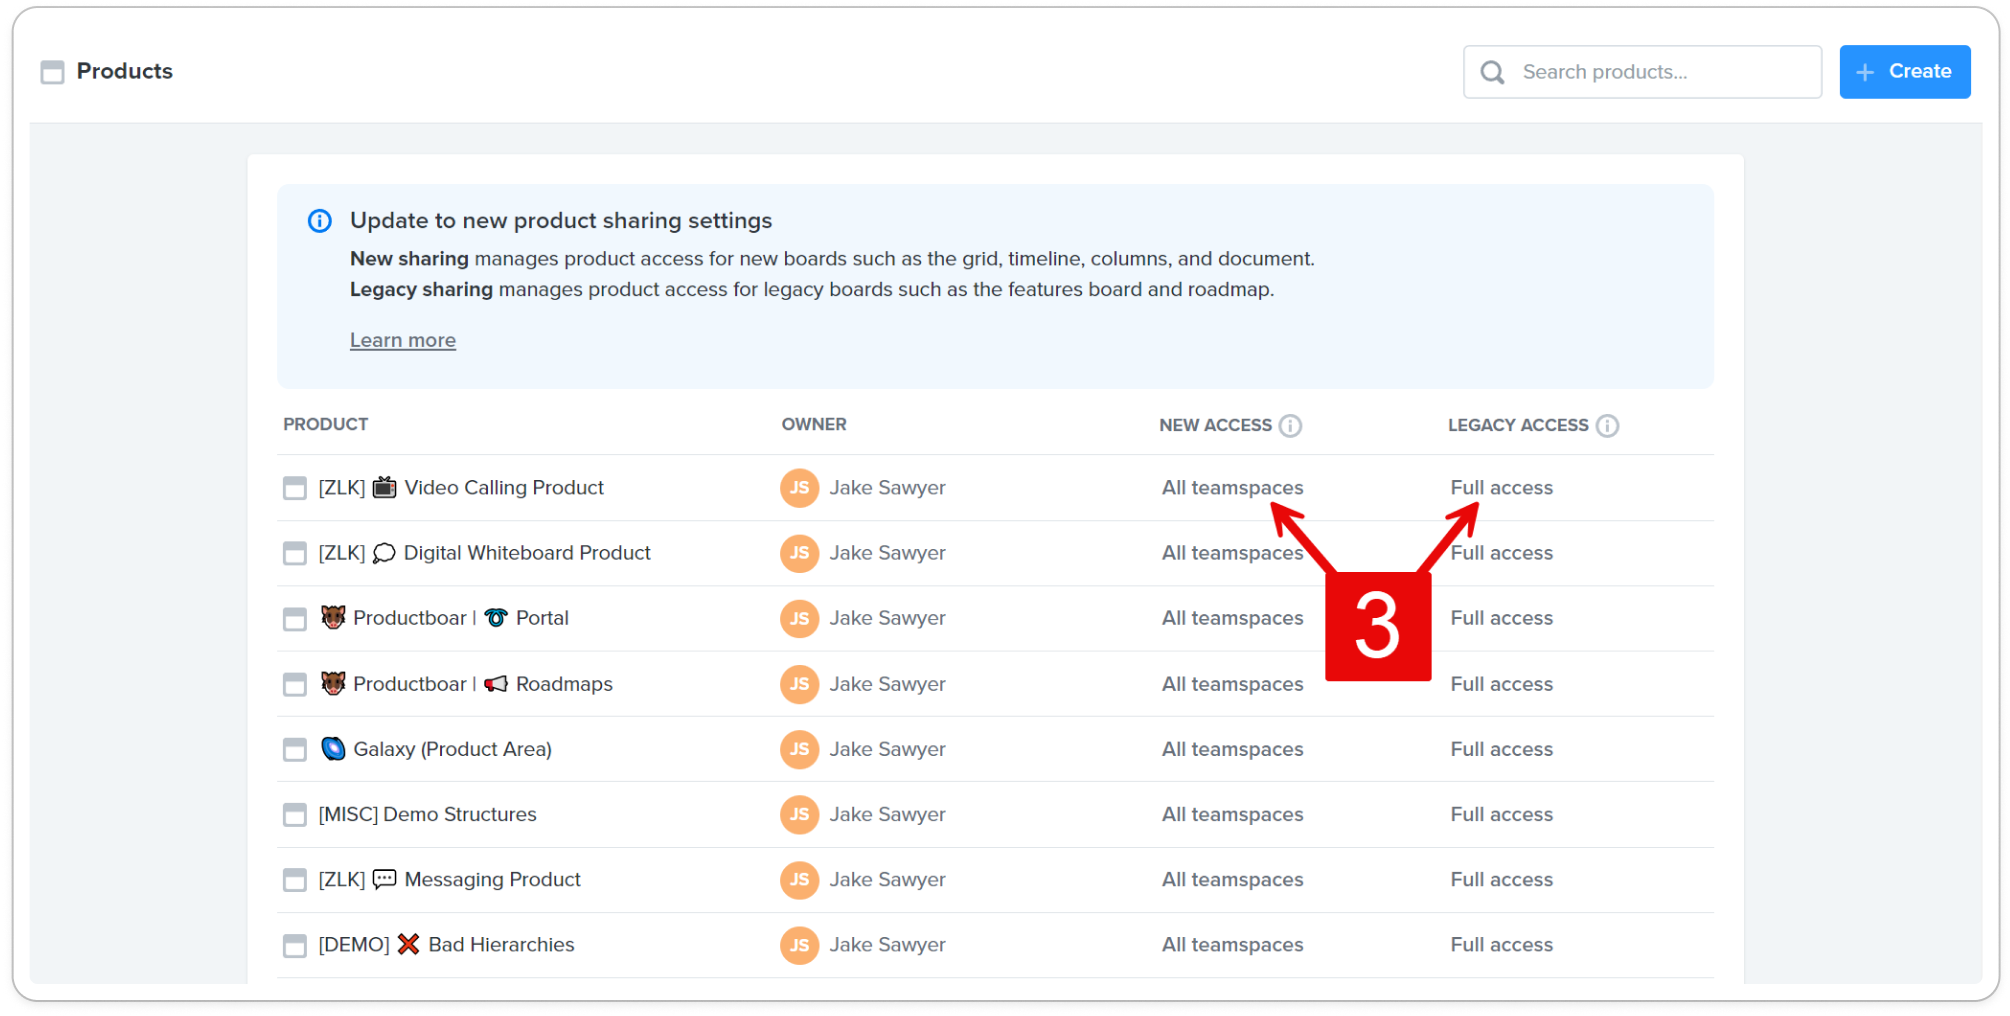Image resolution: width=2010 pixels, height=1016 pixels.
Task: Click All teamspaces for Video Calling Product
Action: point(1232,488)
